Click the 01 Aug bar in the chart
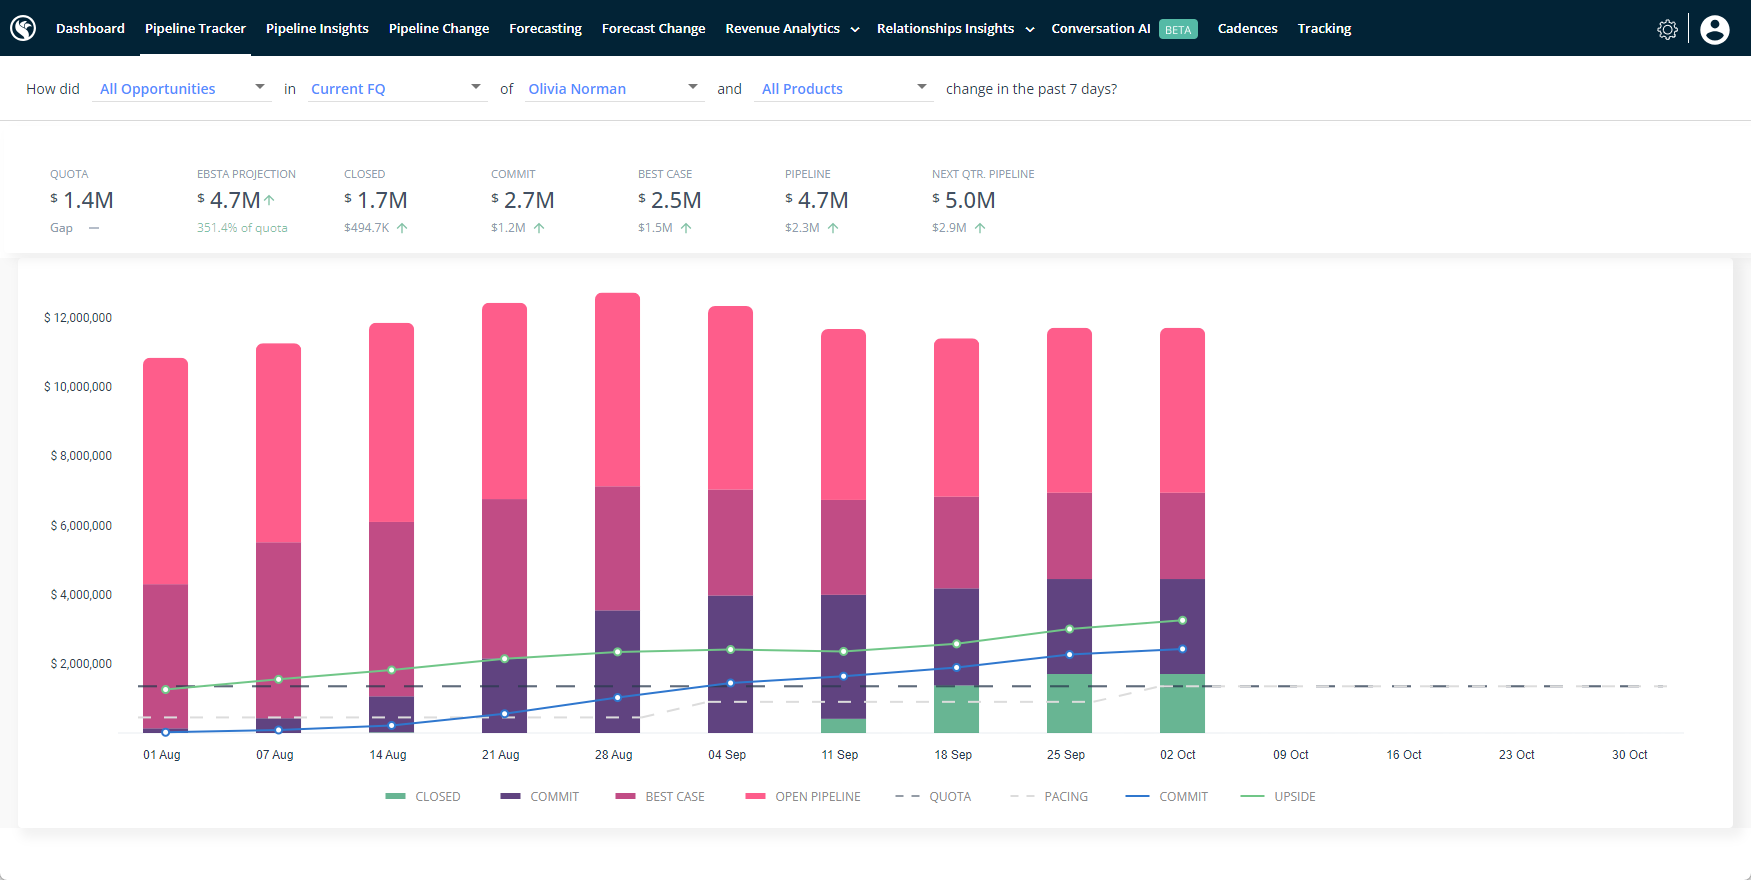Image resolution: width=1751 pixels, height=880 pixels. pos(165,545)
